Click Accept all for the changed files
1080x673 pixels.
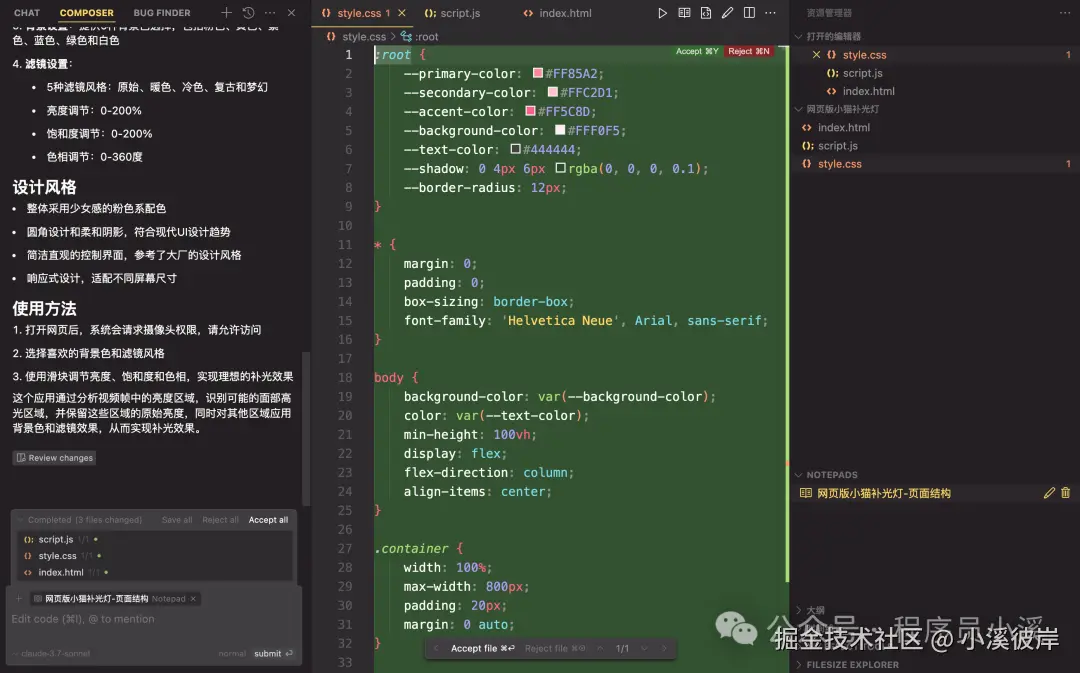(268, 520)
